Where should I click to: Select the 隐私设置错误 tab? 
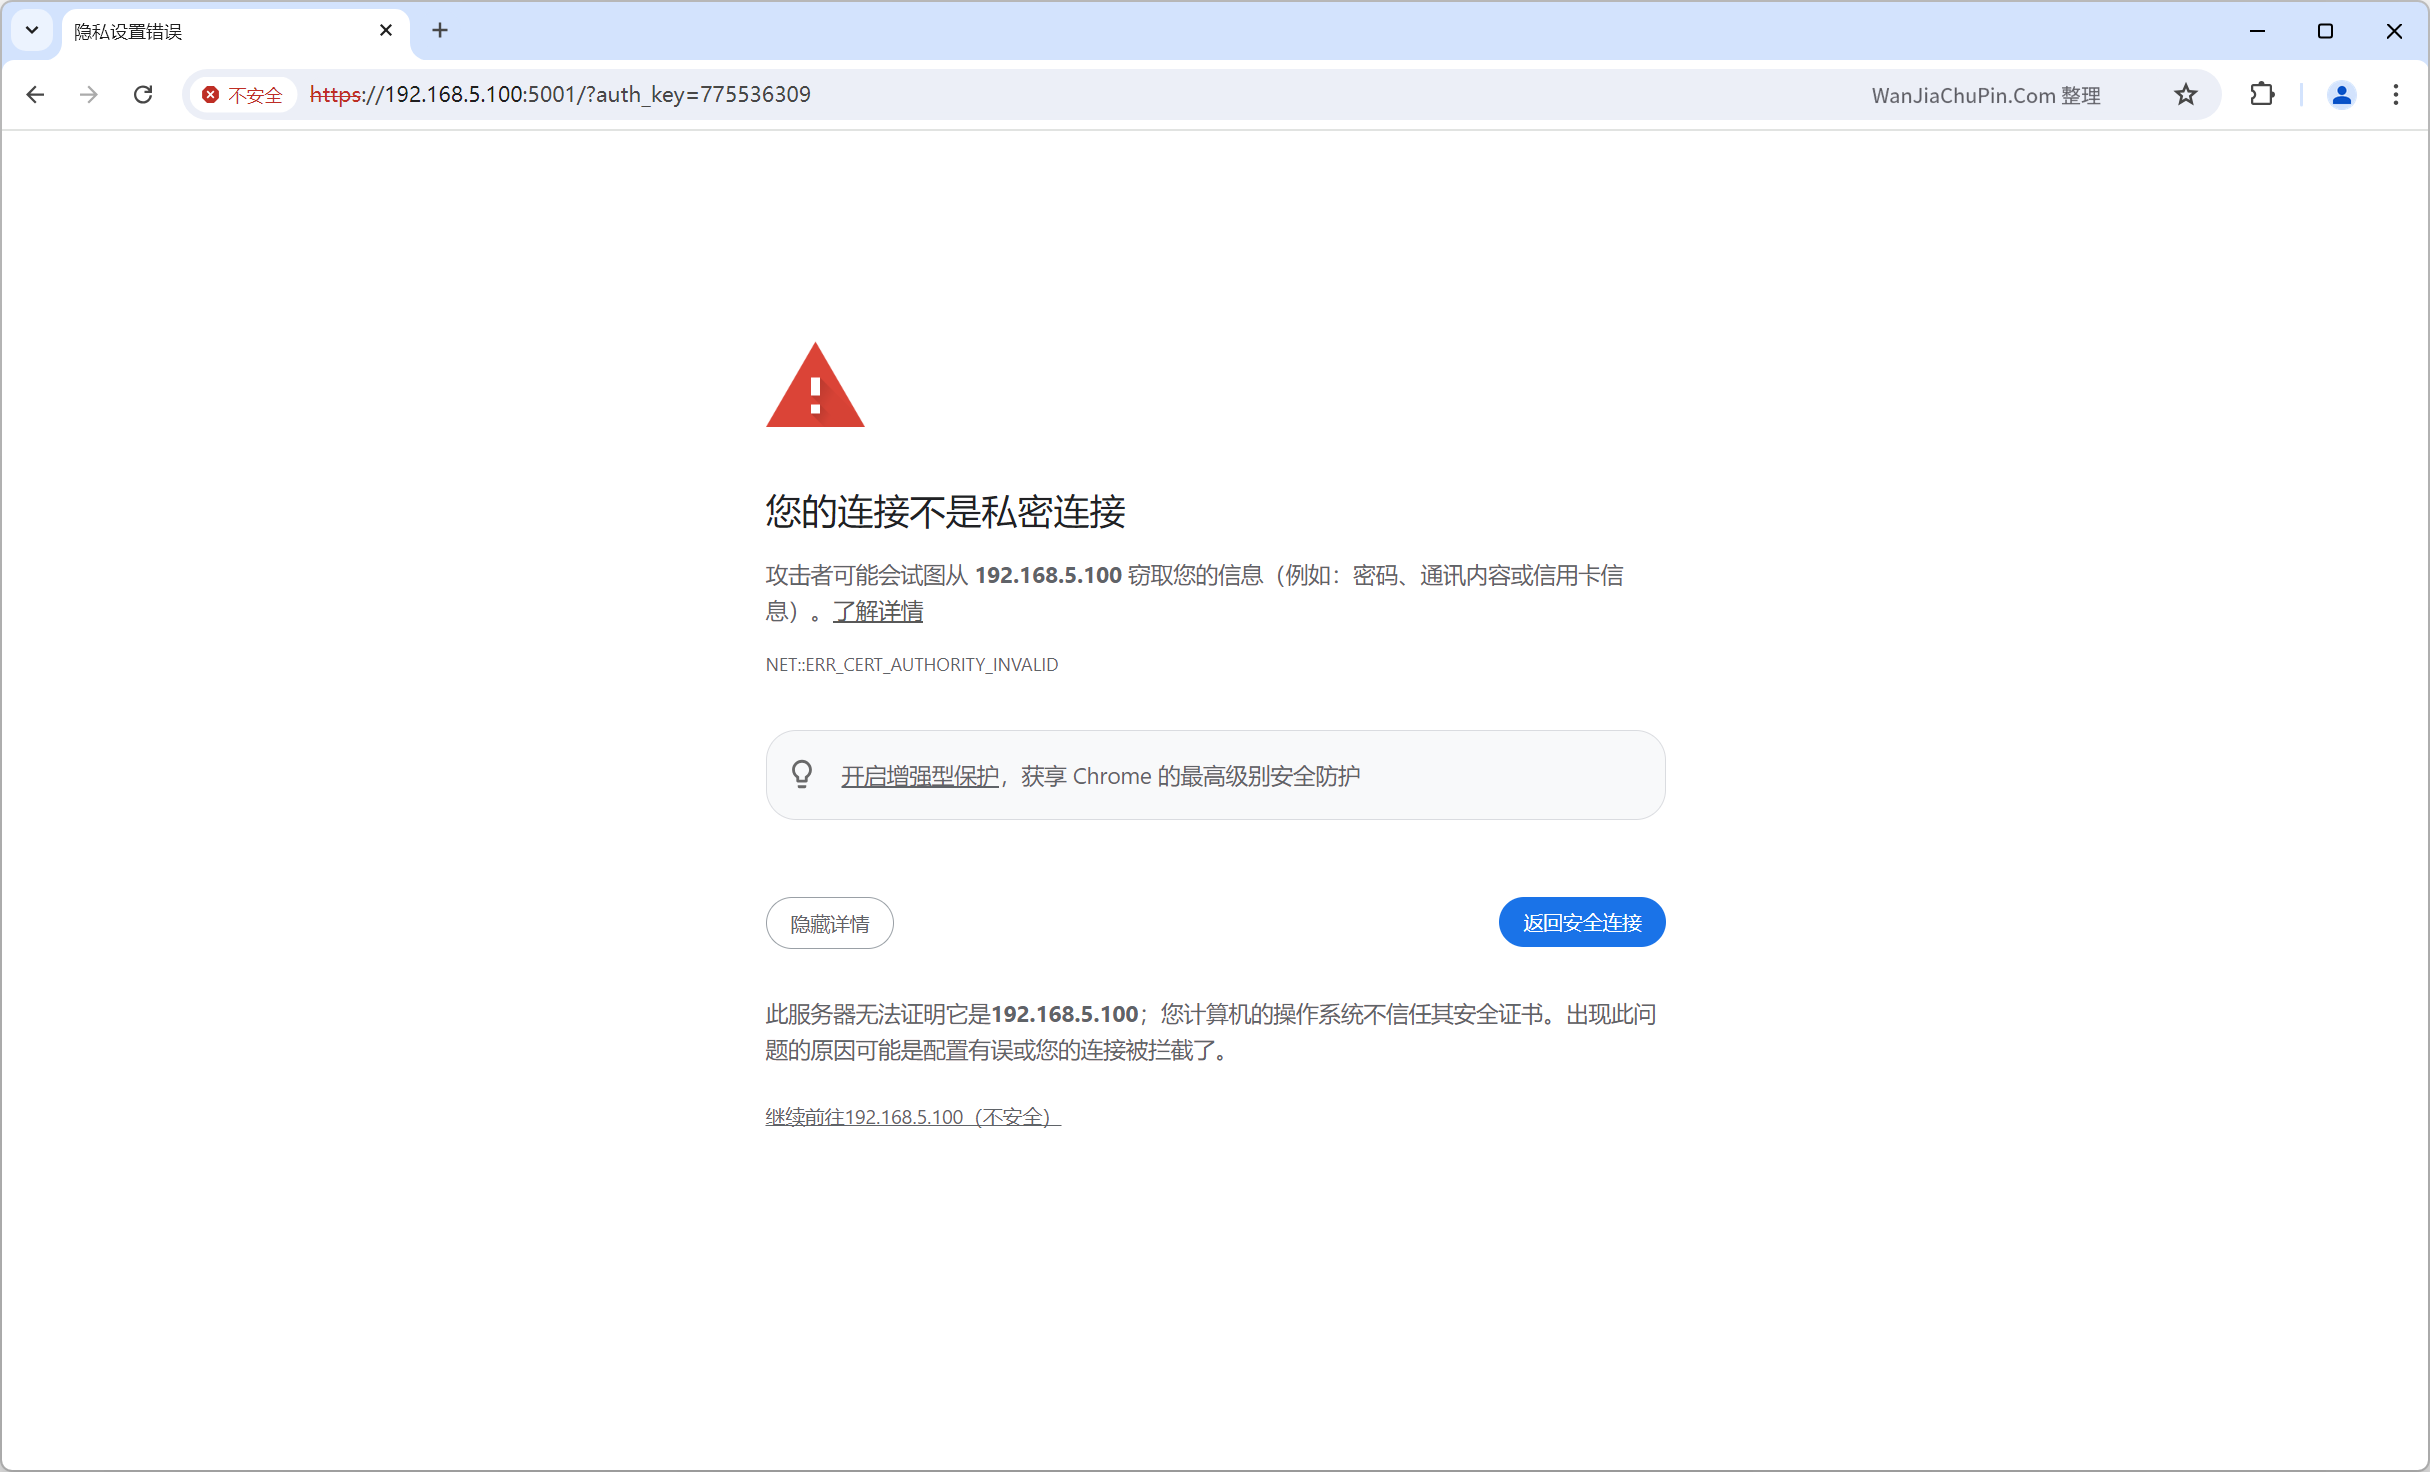tap(236, 33)
